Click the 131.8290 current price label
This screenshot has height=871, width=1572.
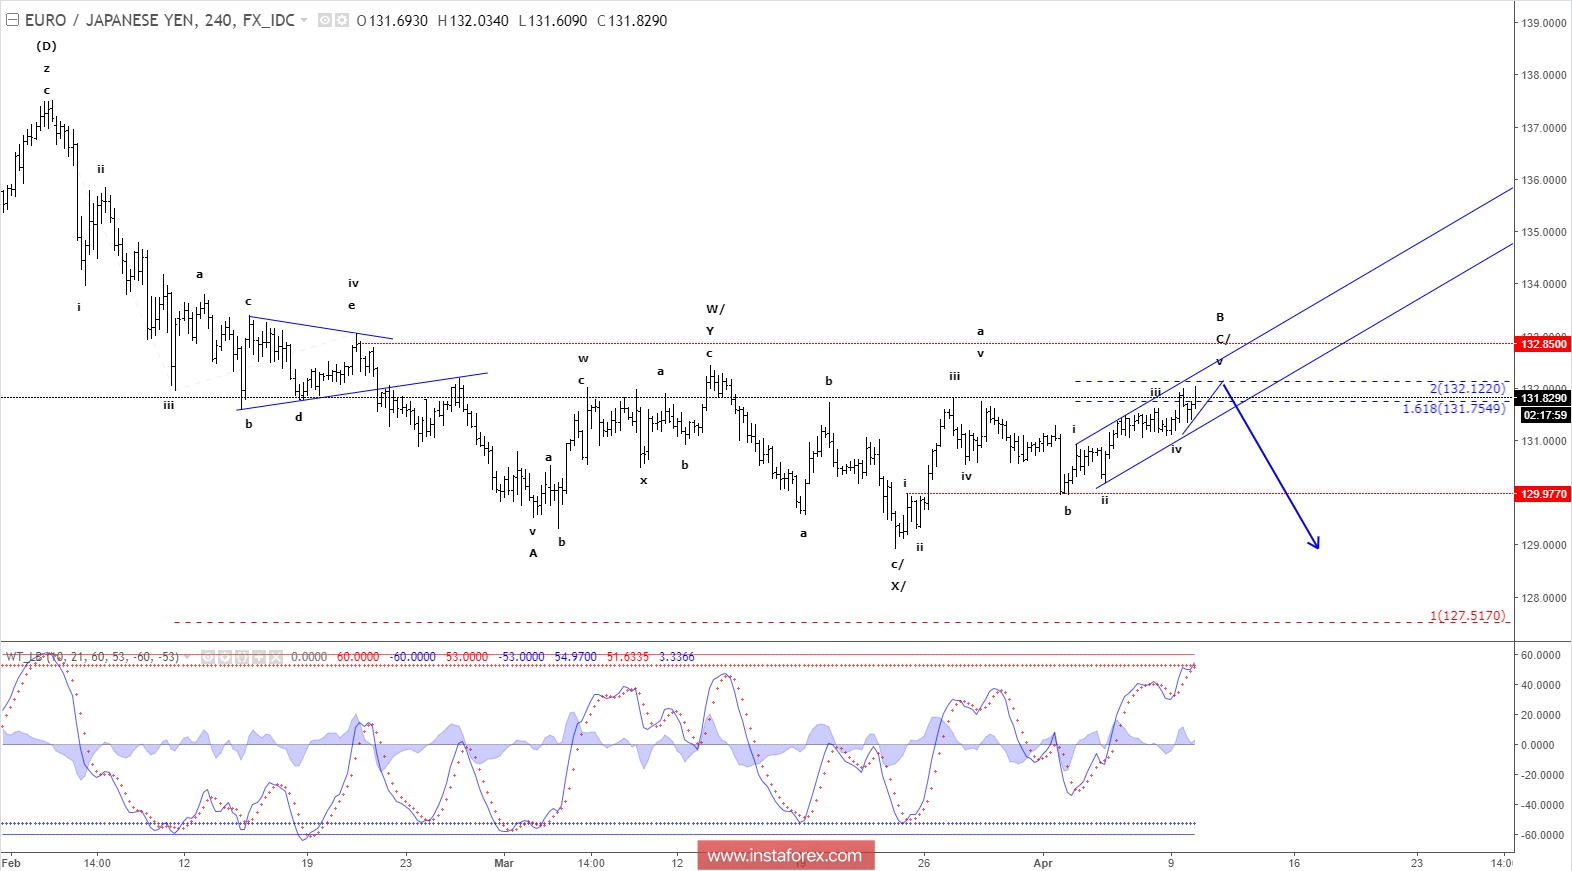1544,398
